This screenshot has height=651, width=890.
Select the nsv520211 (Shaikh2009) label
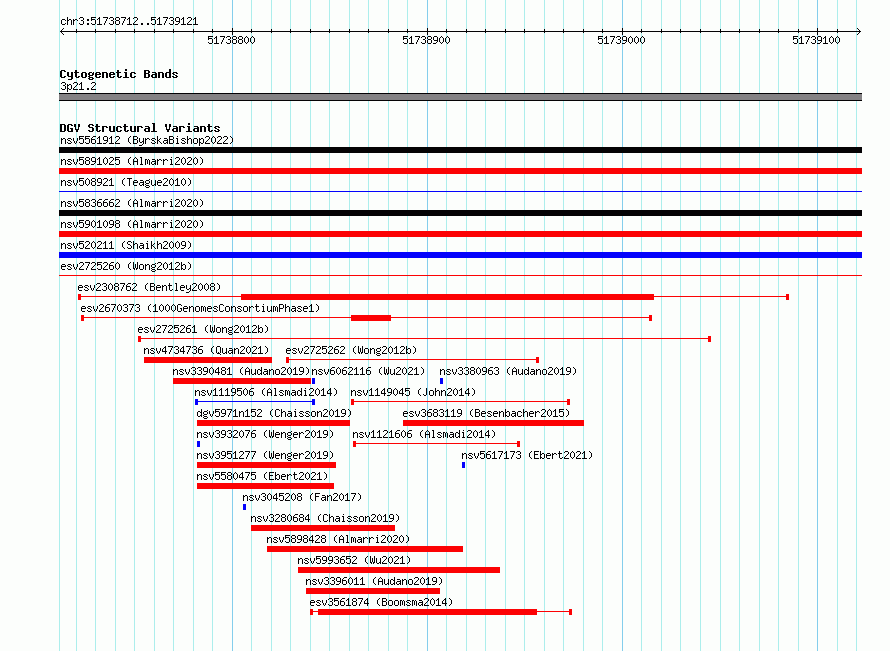point(126,245)
